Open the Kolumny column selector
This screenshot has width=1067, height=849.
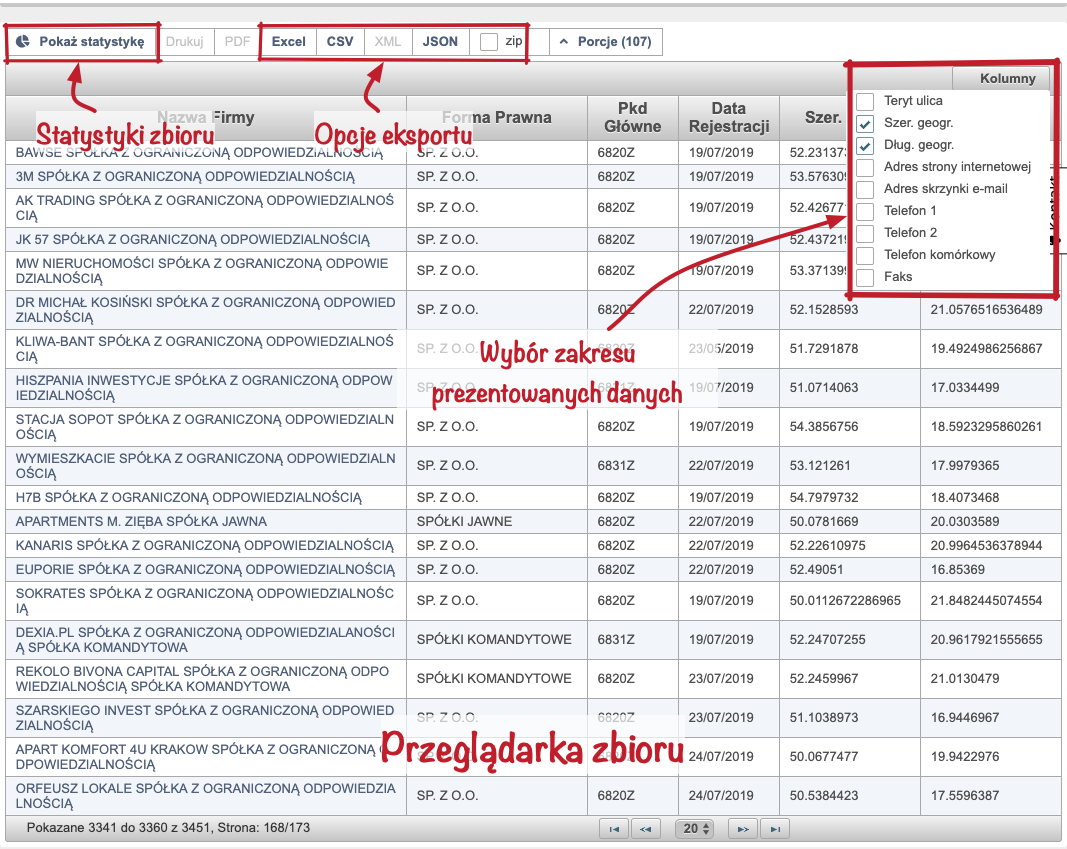(x=1001, y=79)
